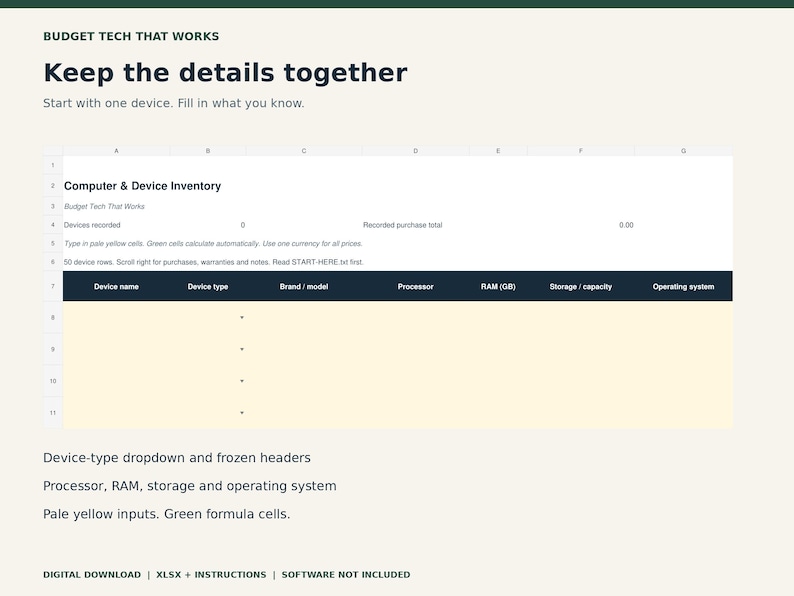The image size is (794, 596).
Task: Select column F header
Action: 581,151
